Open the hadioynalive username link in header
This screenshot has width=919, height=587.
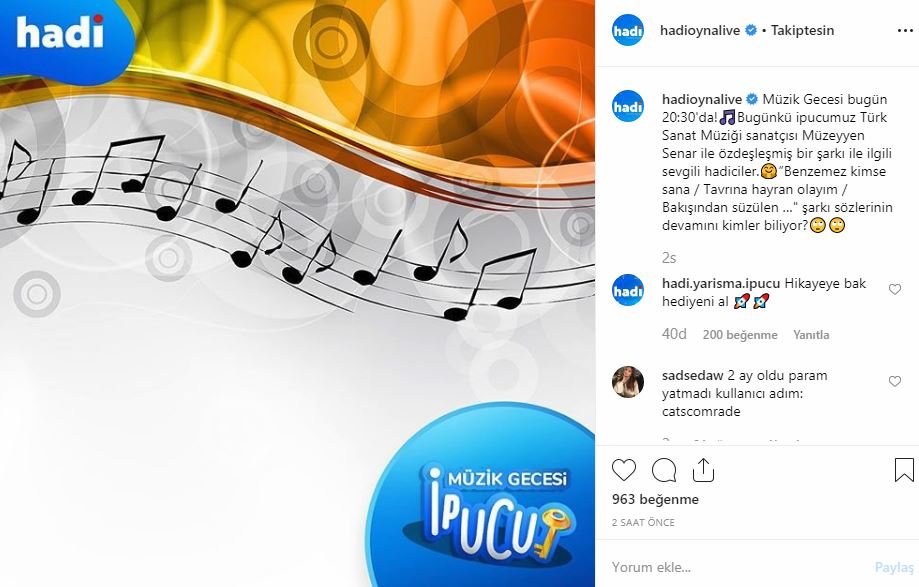tap(700, 30)
